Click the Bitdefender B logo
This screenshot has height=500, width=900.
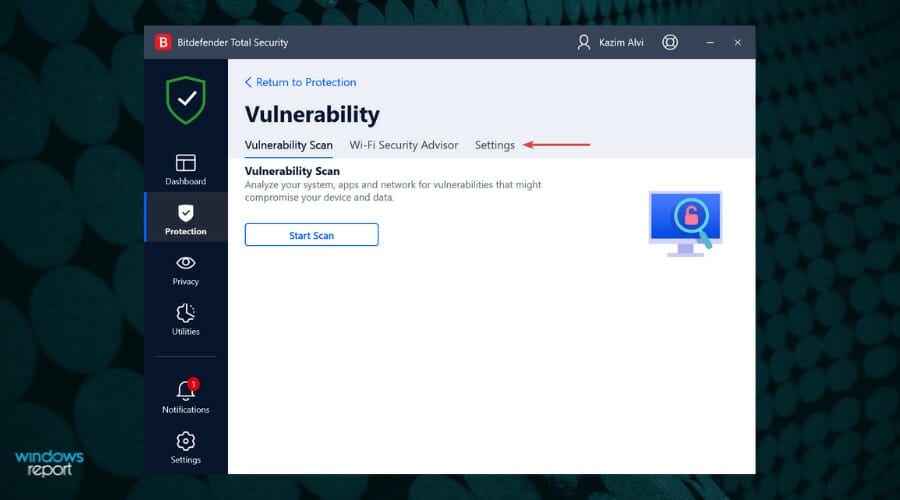163,42
